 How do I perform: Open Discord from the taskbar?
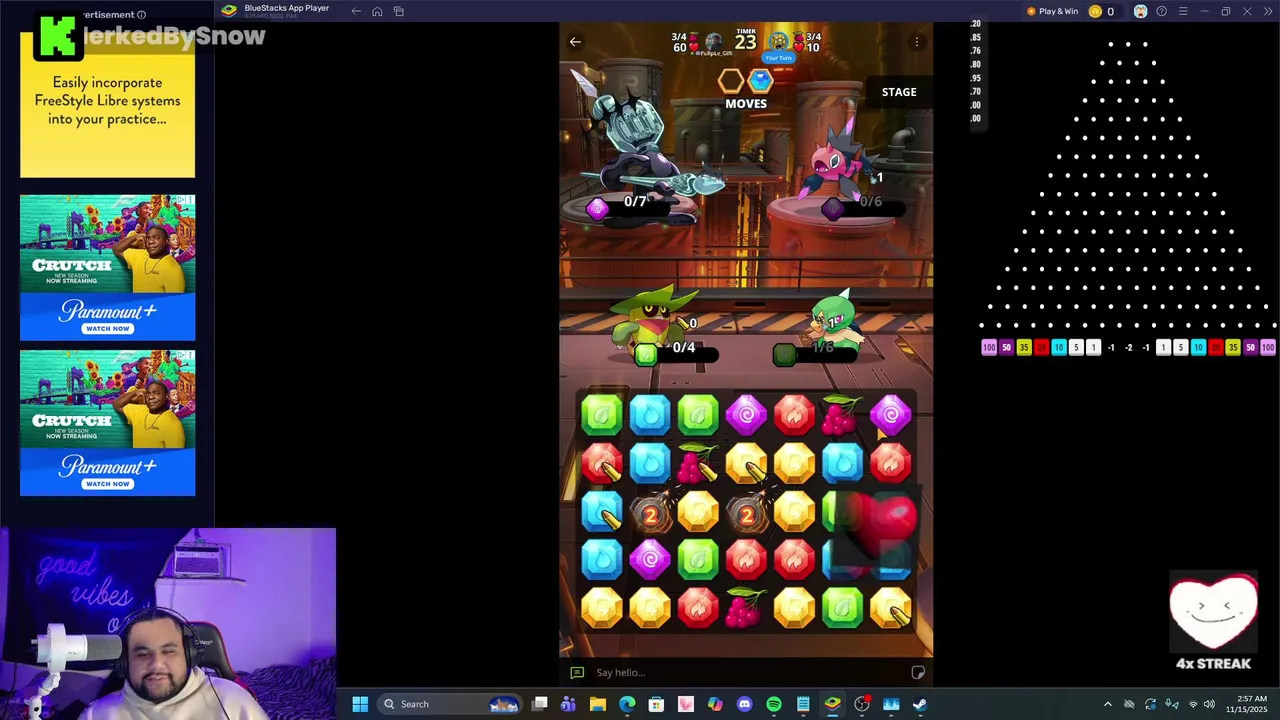point(744,704)
